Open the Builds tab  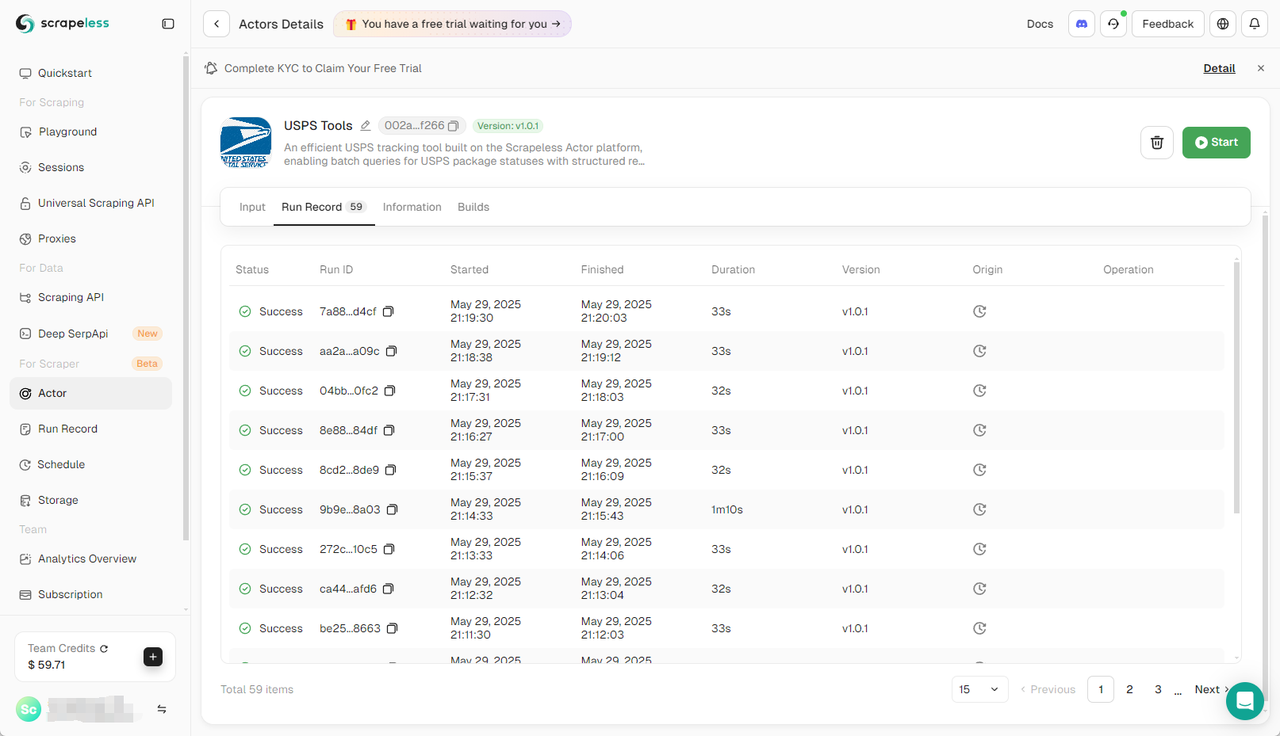point(473,207)
